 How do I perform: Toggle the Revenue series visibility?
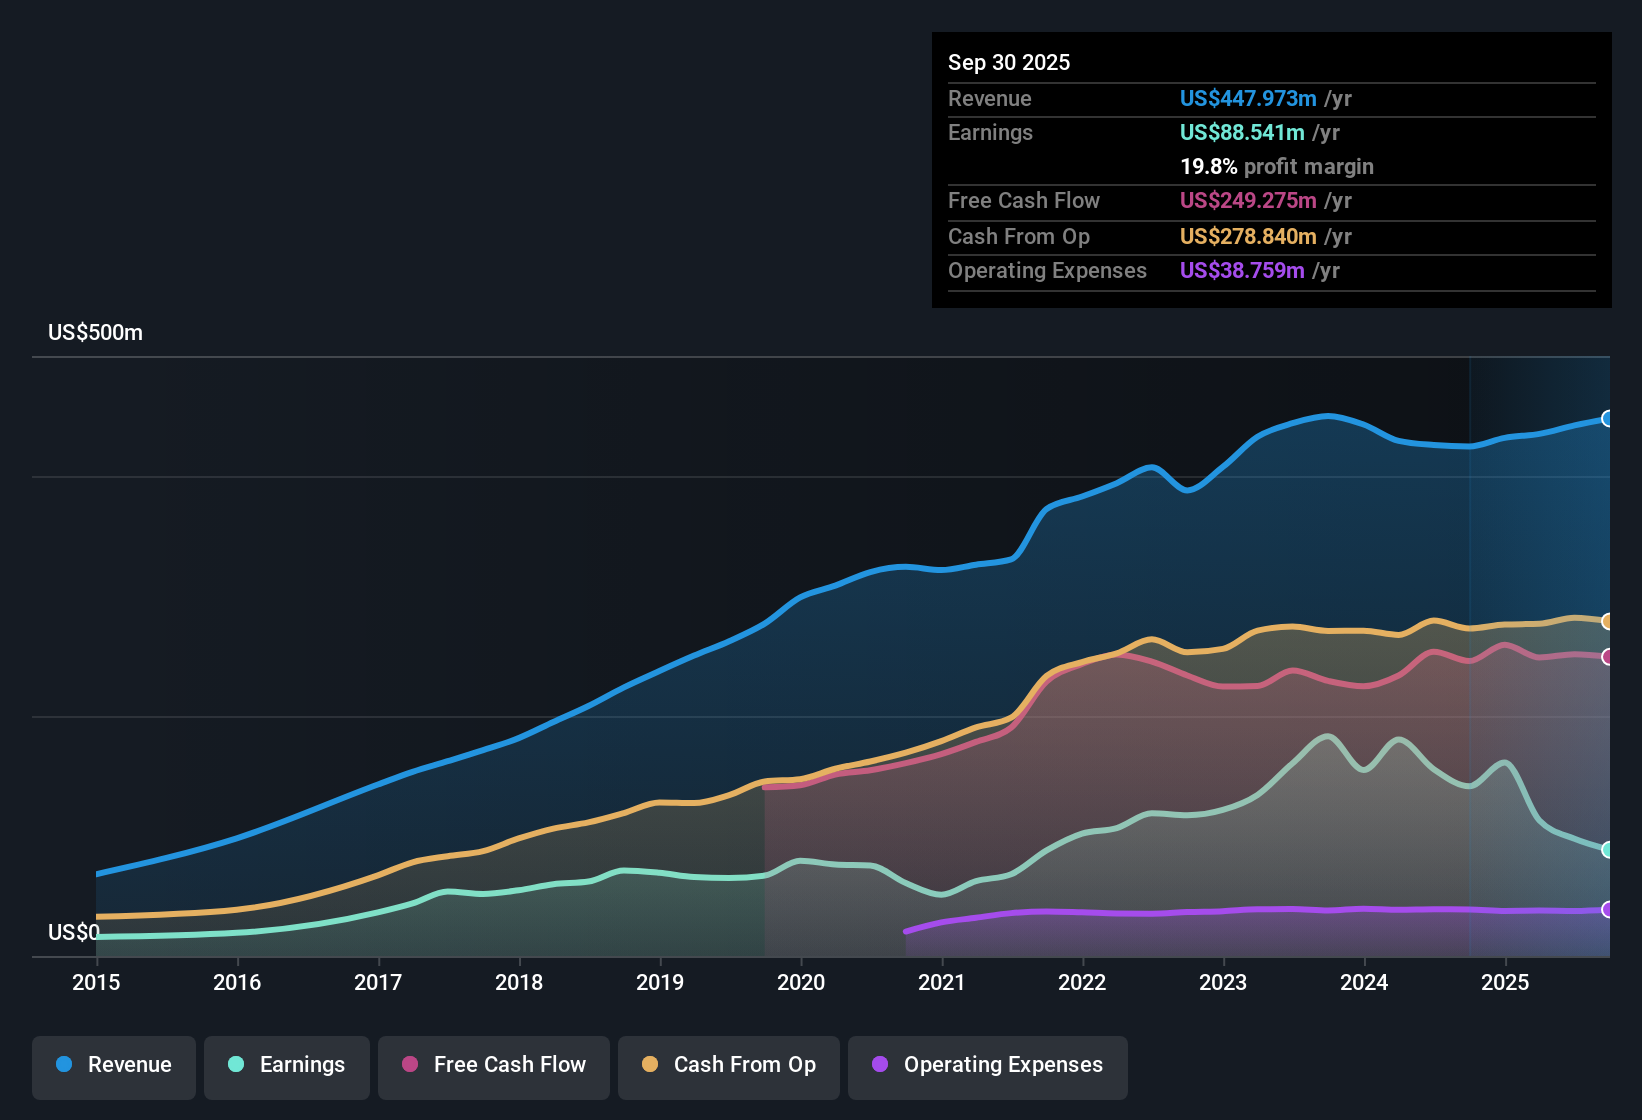[x=113, y=1065]
